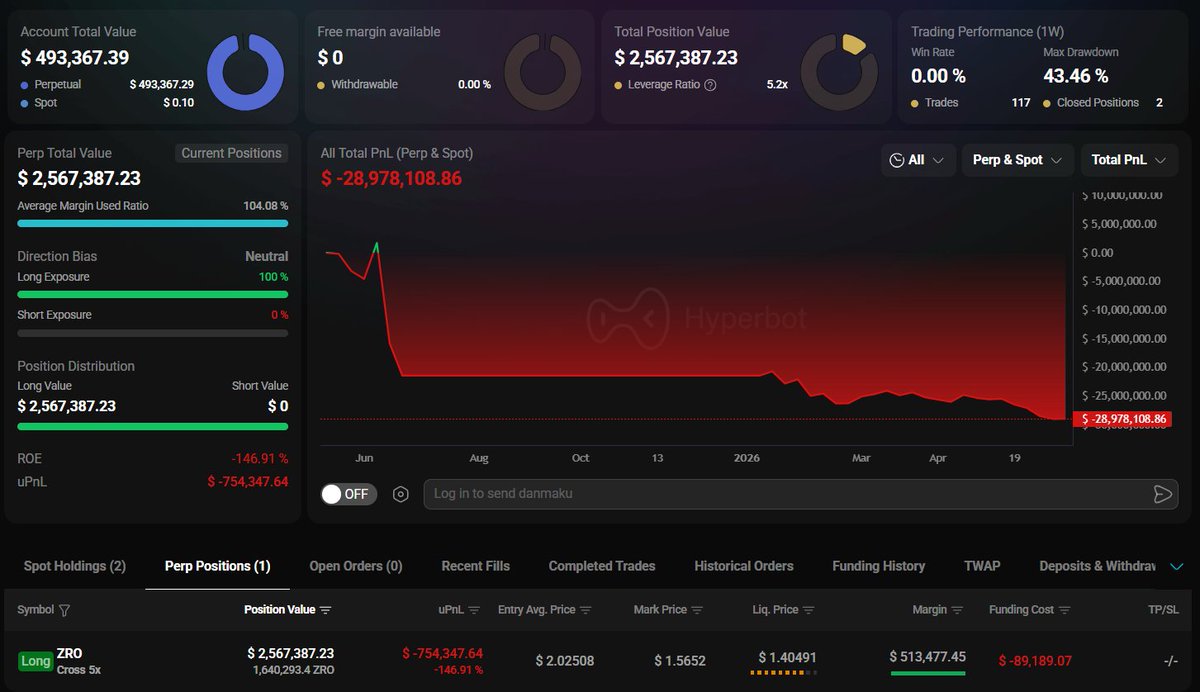
Task: Click the send danmaku arrow icon
Action: tap(1162, 494)
